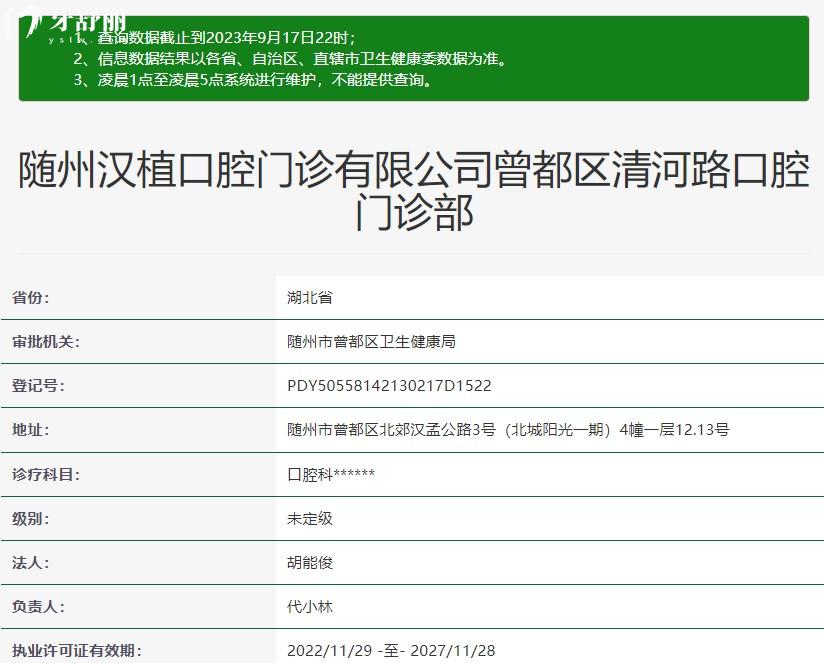Screen dimensions: 824x663
Task: Click the 登记号 label
Action: [38, 386]
